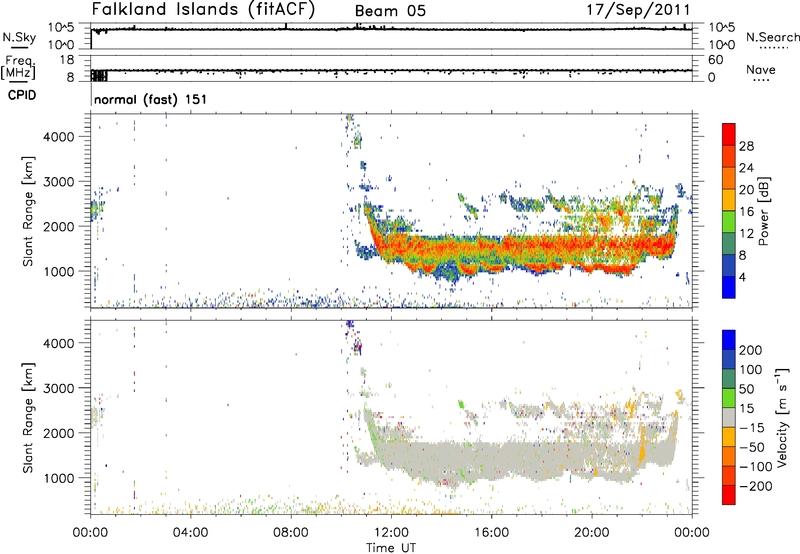Click the '08:00' time axis tick label
The width and height of the screenshot is (800, 554).
click(x=291, y=532)
